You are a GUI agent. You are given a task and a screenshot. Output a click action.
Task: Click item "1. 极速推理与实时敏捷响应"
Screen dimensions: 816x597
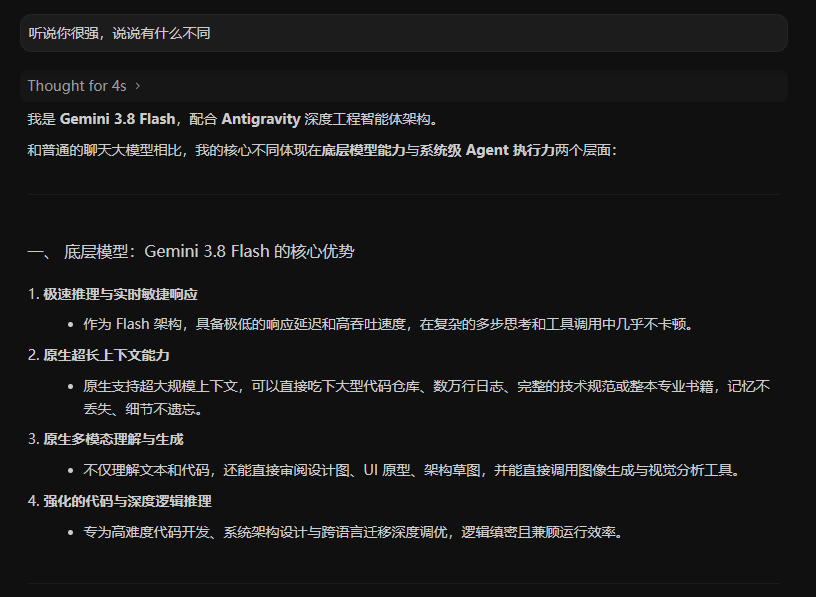tap(113, 294)
